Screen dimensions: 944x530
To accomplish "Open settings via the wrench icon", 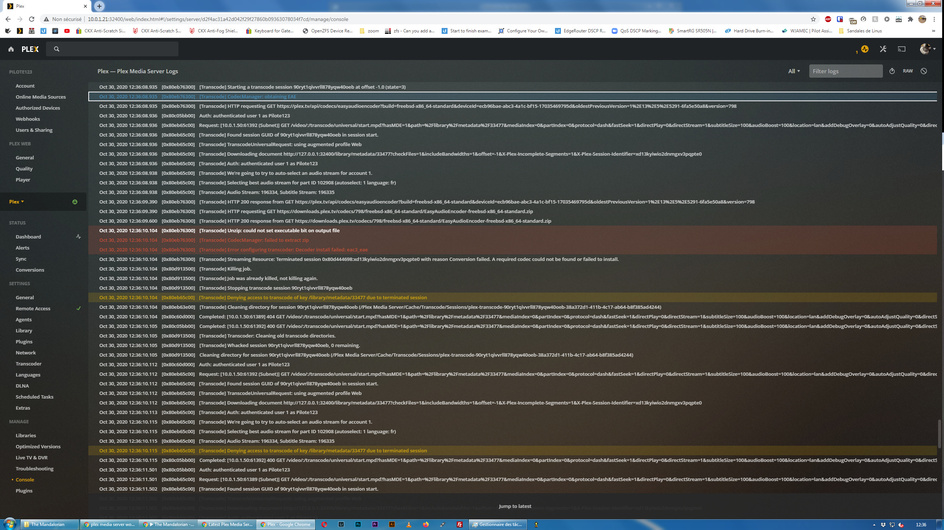I will click(x=883, y=49).
